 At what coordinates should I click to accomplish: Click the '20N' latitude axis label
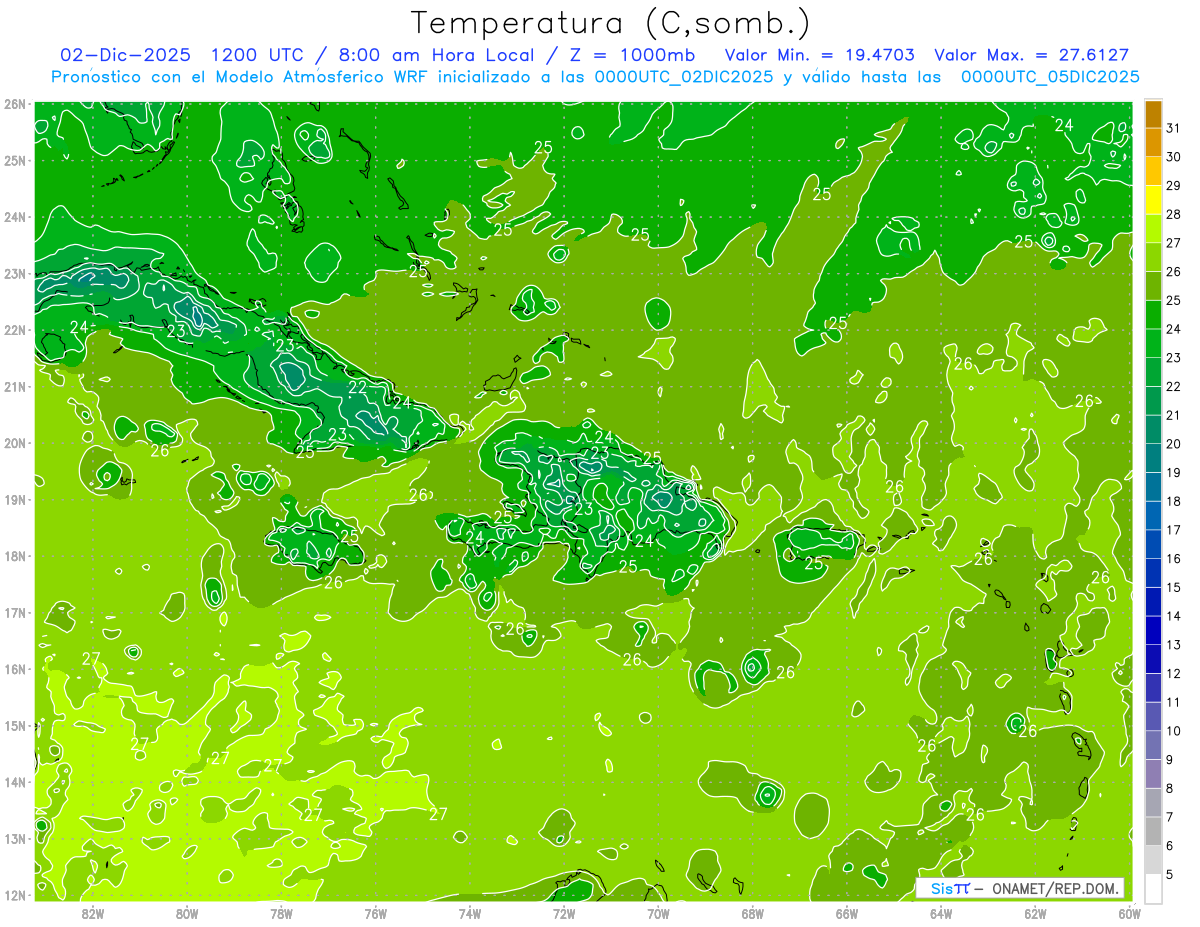[x=15, y=443]
